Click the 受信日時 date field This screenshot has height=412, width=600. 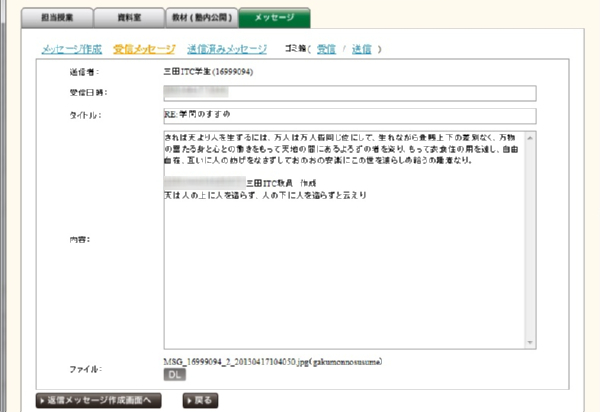pos(350,93)
